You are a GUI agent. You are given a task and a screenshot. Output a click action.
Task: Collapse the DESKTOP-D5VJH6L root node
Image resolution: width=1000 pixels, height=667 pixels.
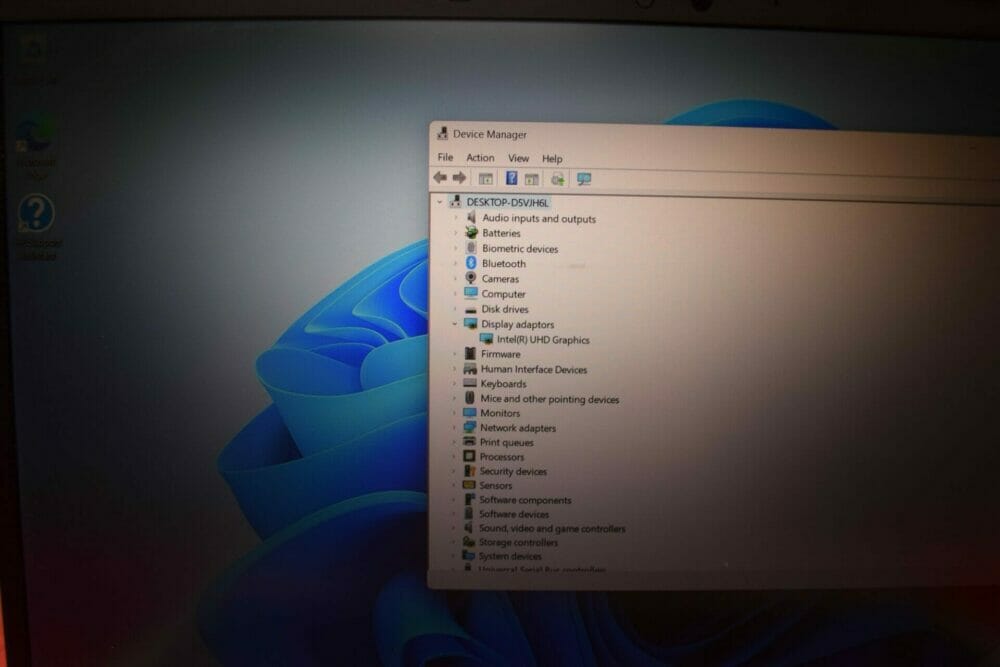pos(439,202)
